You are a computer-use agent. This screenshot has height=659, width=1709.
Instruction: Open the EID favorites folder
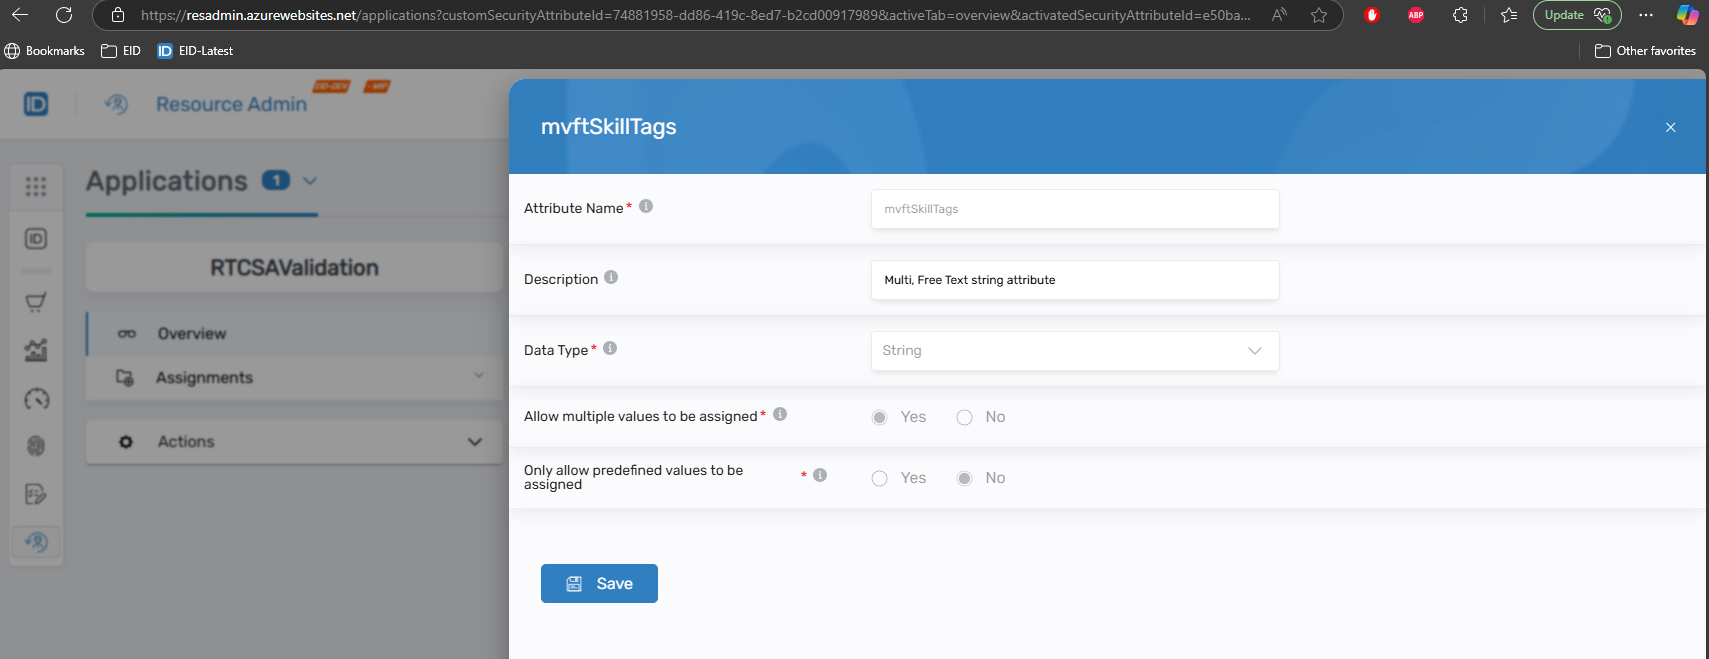click(121, 51)
